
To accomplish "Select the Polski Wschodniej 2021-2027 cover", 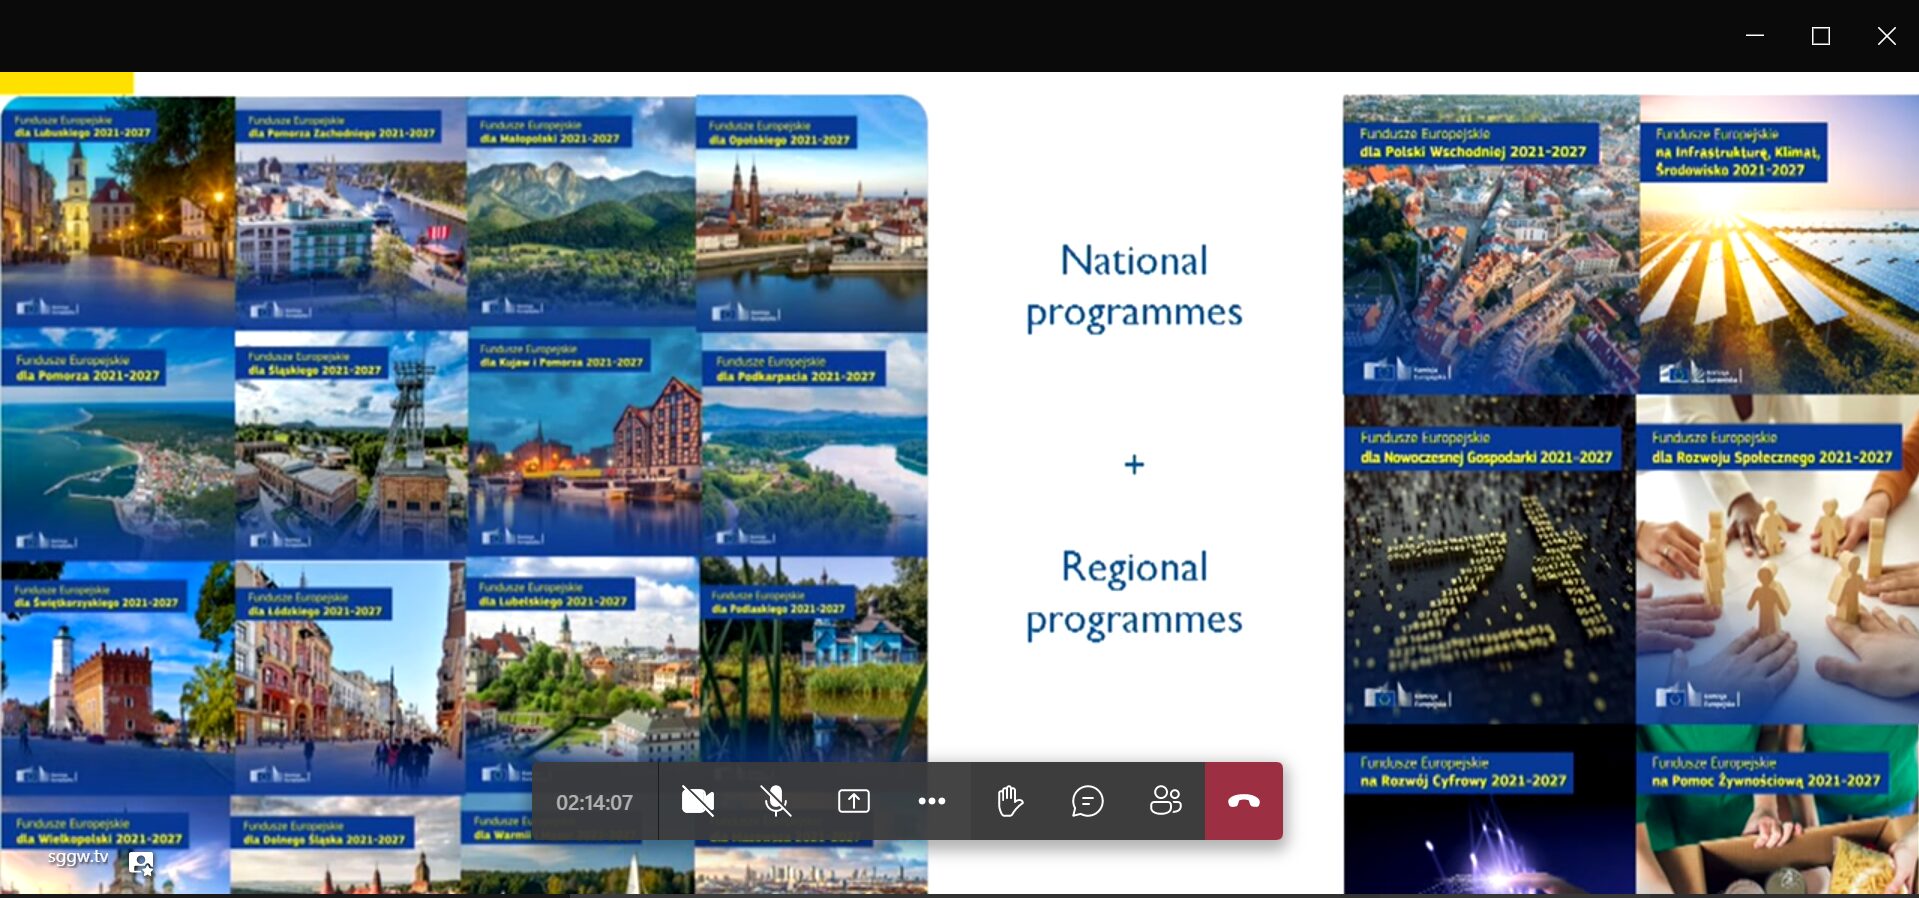I will (1490, 245).
